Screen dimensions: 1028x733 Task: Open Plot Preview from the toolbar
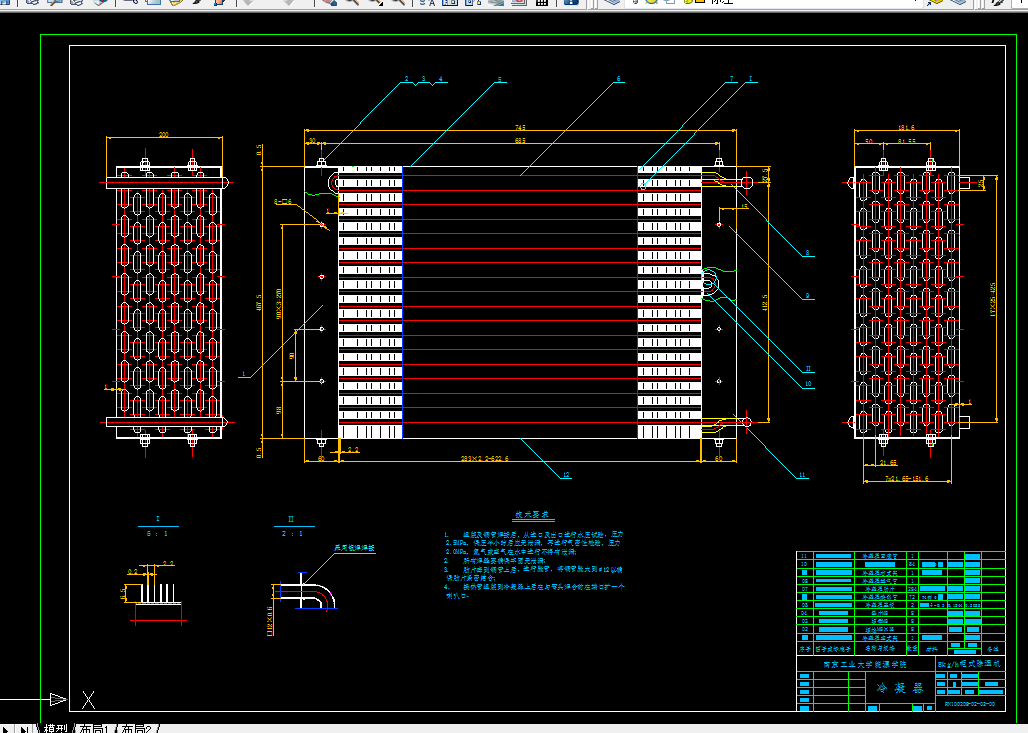point(55,2)
